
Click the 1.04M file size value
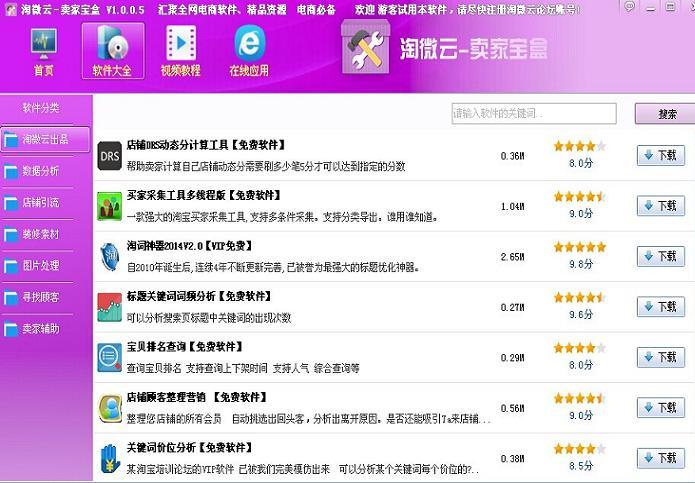(x=512, y=206)
